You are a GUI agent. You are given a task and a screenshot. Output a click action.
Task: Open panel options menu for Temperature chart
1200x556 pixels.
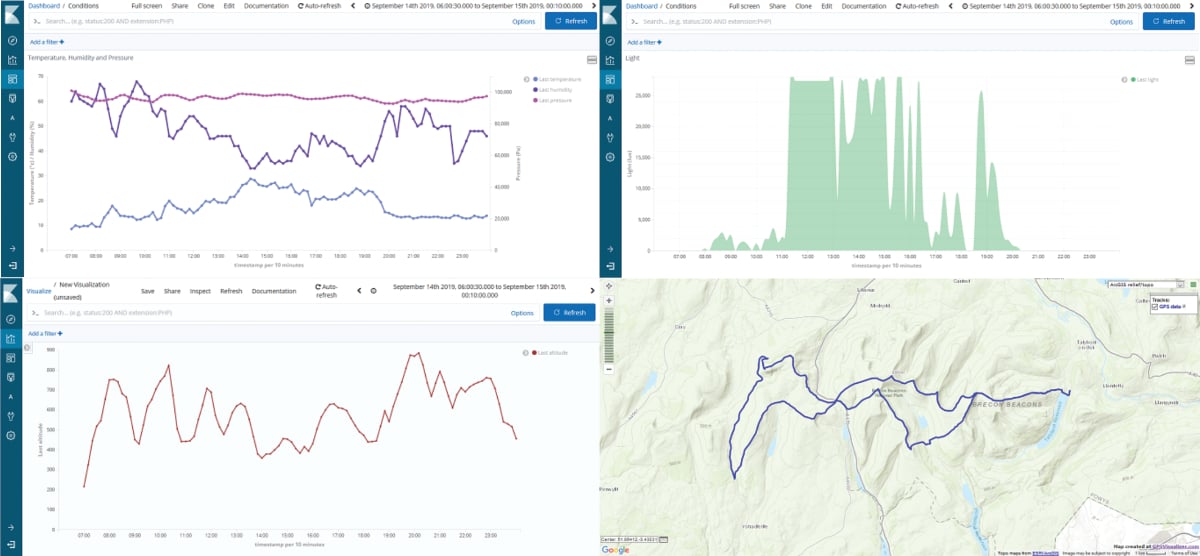tap(590, 60)
